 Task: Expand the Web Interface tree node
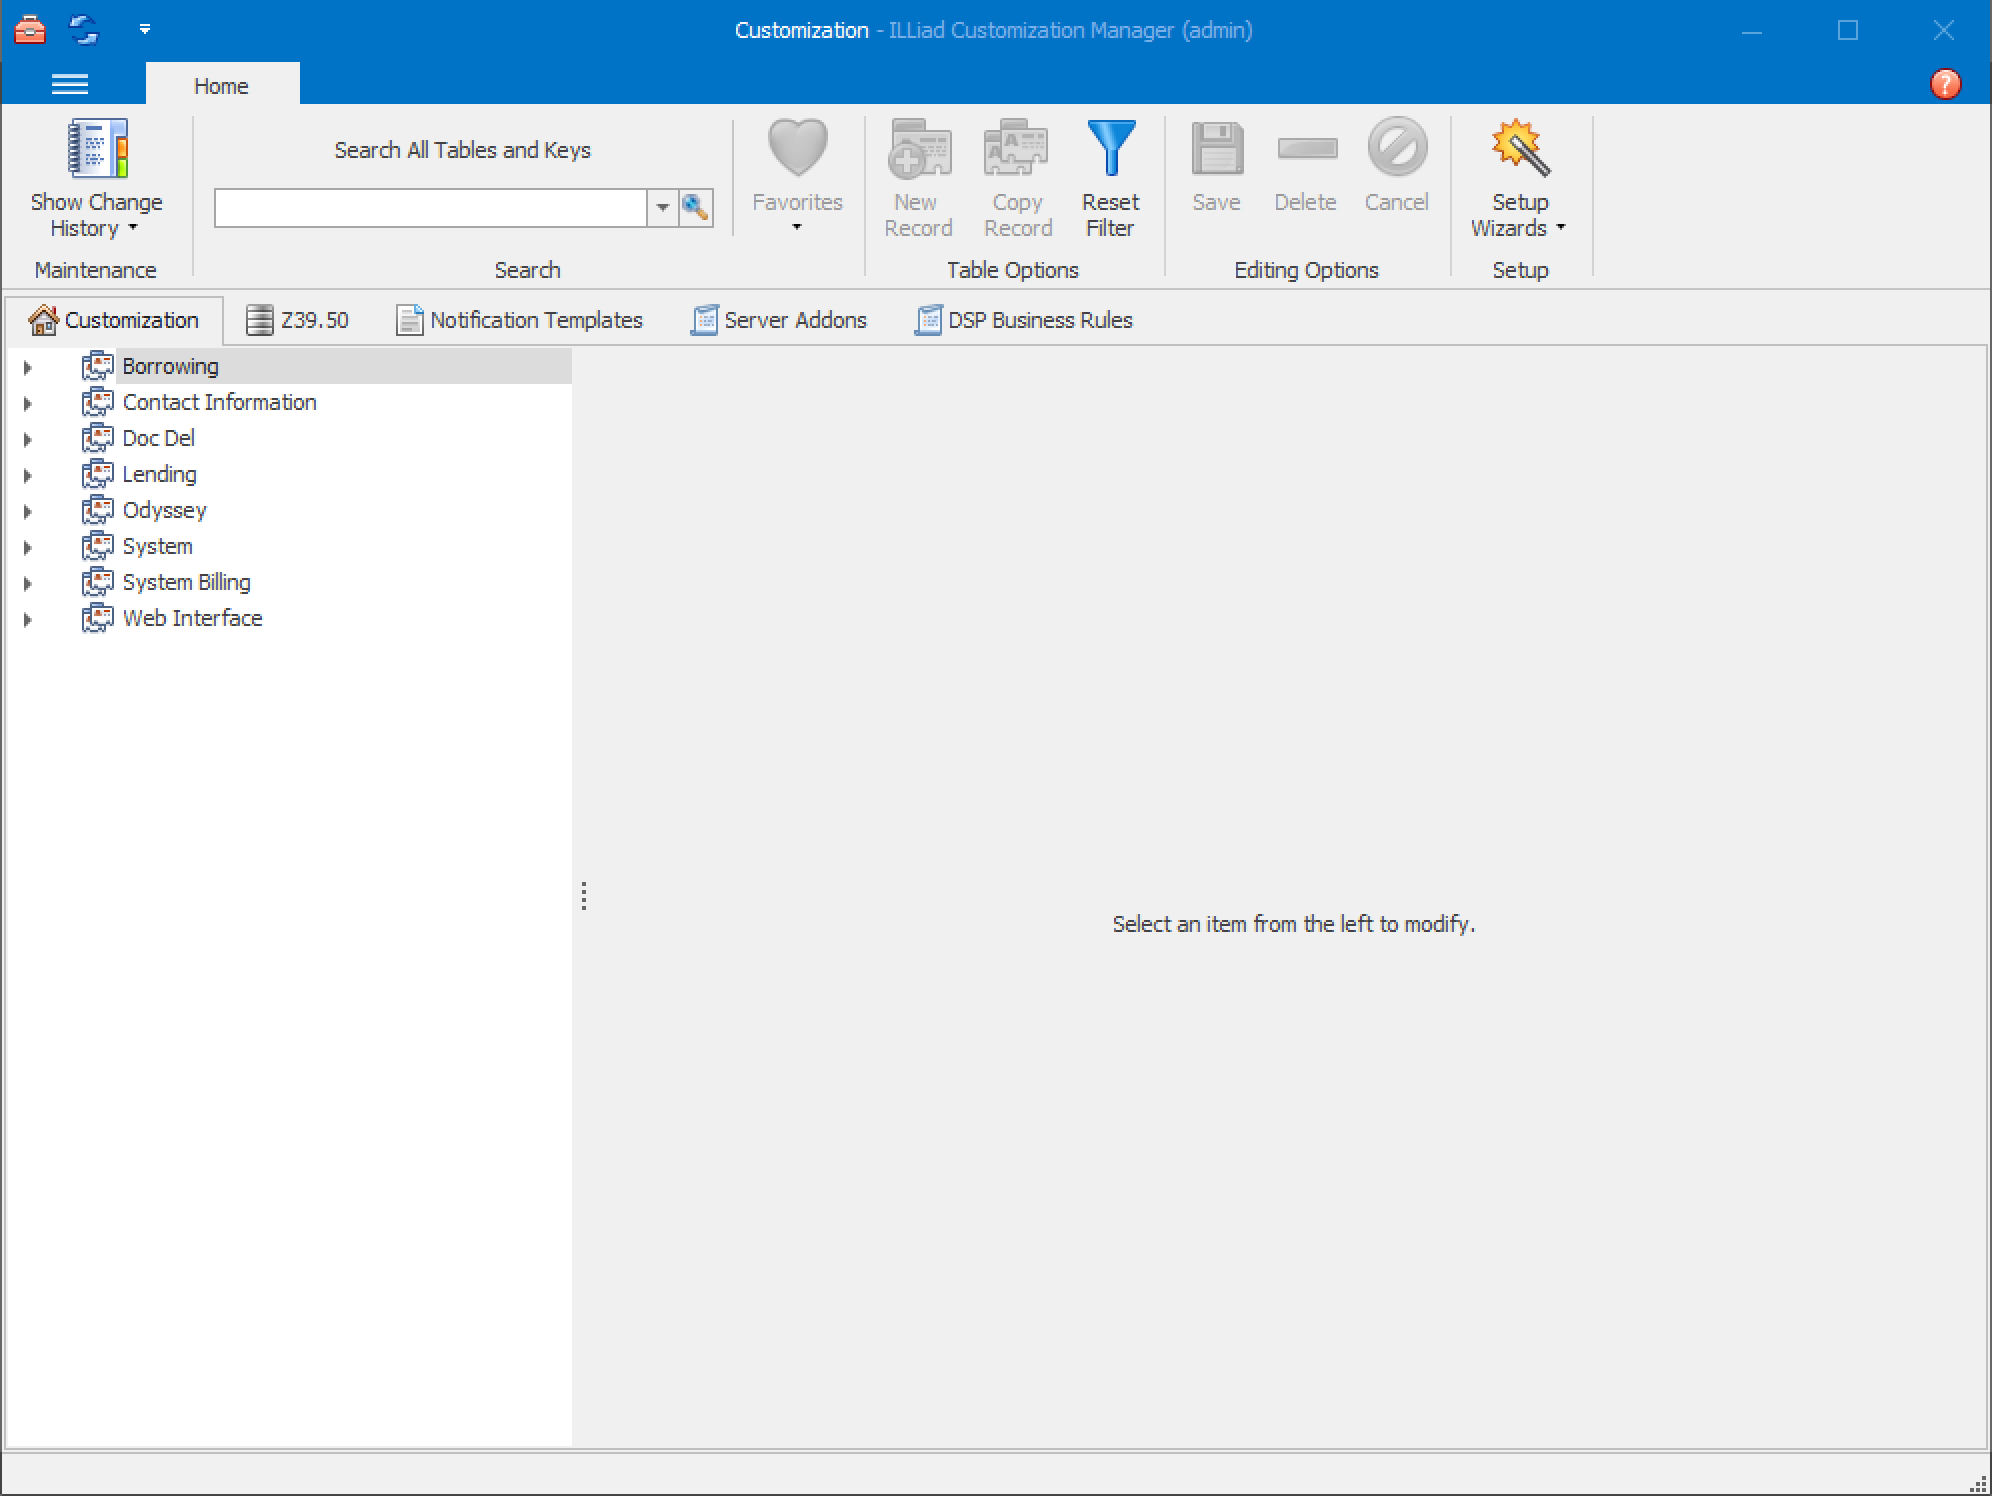tap(28, 619)
